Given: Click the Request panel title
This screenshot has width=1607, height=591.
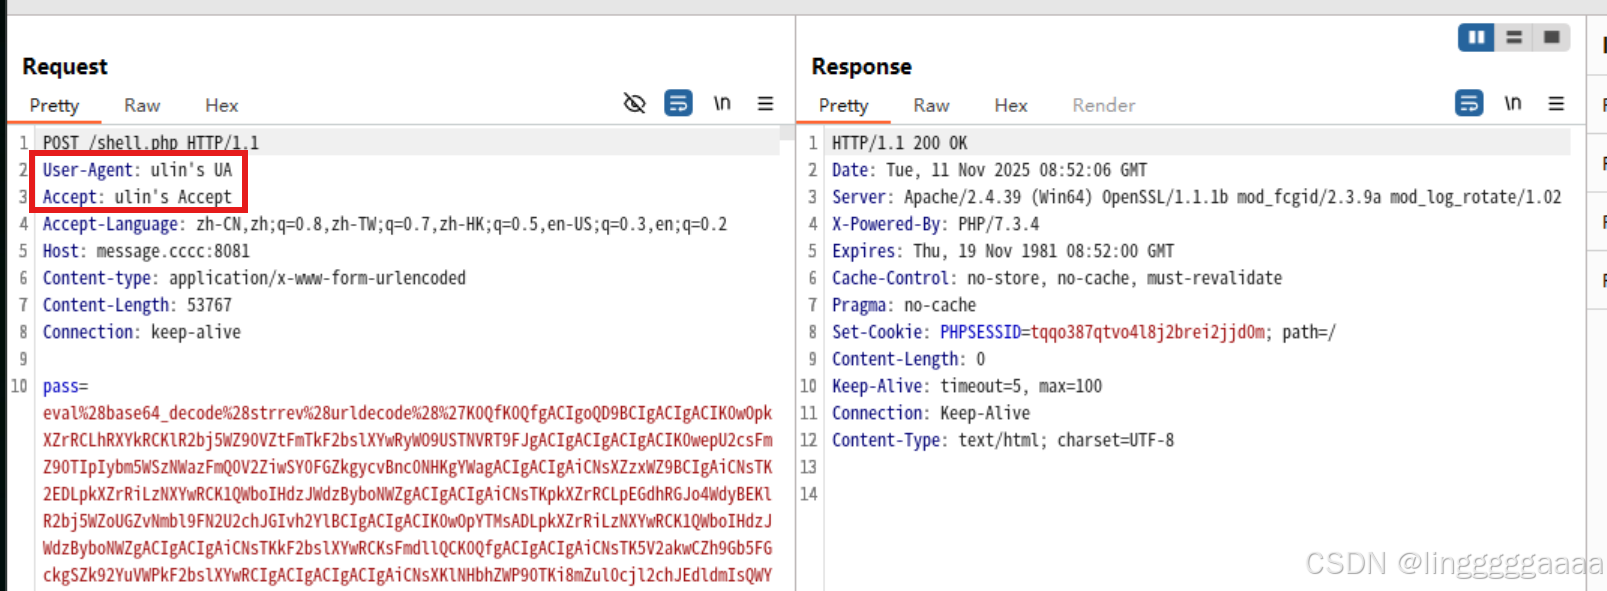Looking at the screenshot, I should click(65, 67).
